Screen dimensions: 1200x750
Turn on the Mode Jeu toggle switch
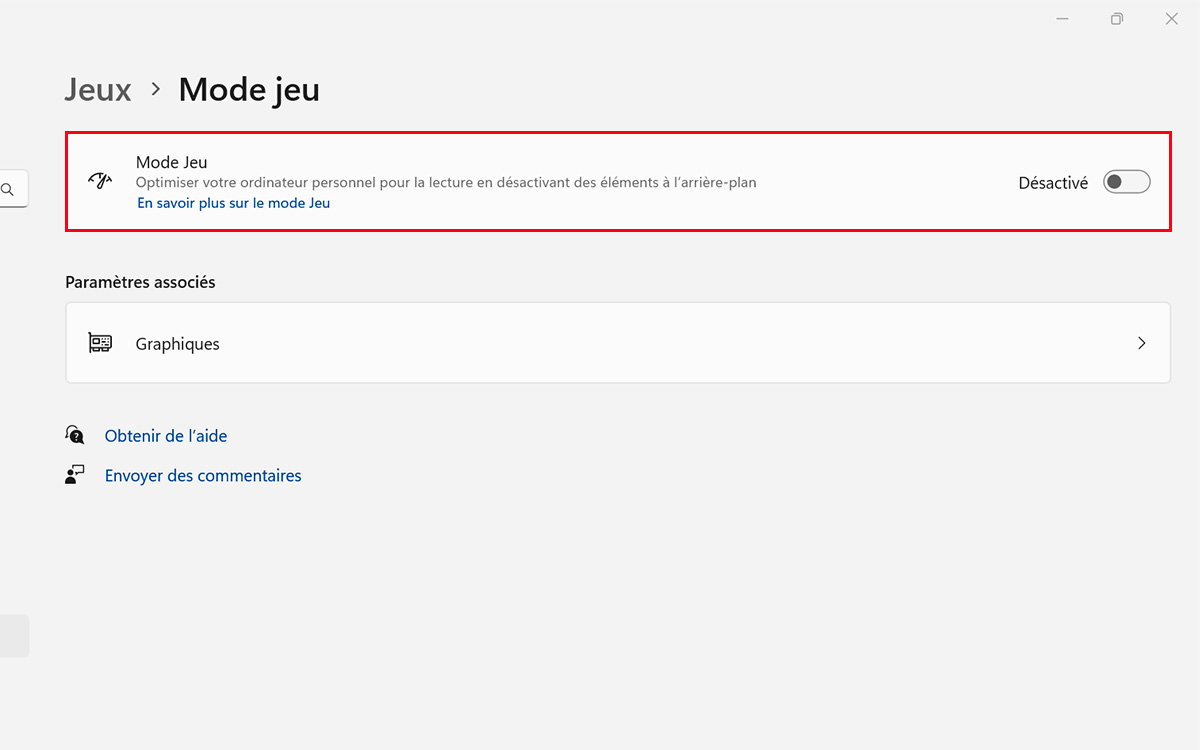point(1127,182)
